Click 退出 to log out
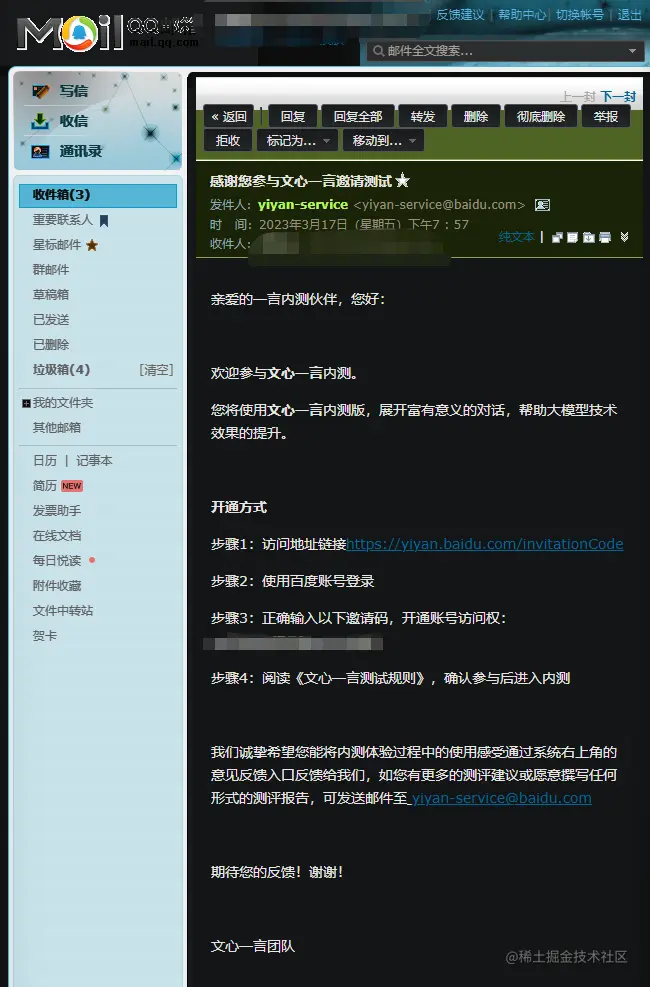This screenshot has width=650, height=987. pyautogui.click(x=629, y=14)
